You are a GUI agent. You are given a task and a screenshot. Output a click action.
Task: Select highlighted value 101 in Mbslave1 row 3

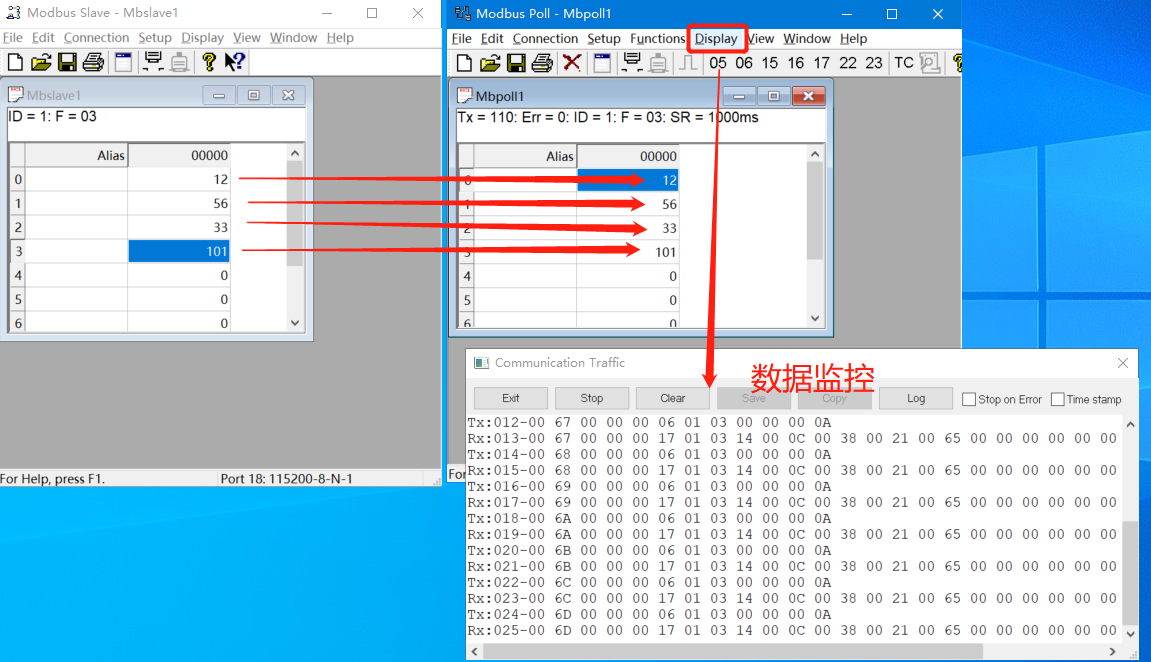pos(178,251)
